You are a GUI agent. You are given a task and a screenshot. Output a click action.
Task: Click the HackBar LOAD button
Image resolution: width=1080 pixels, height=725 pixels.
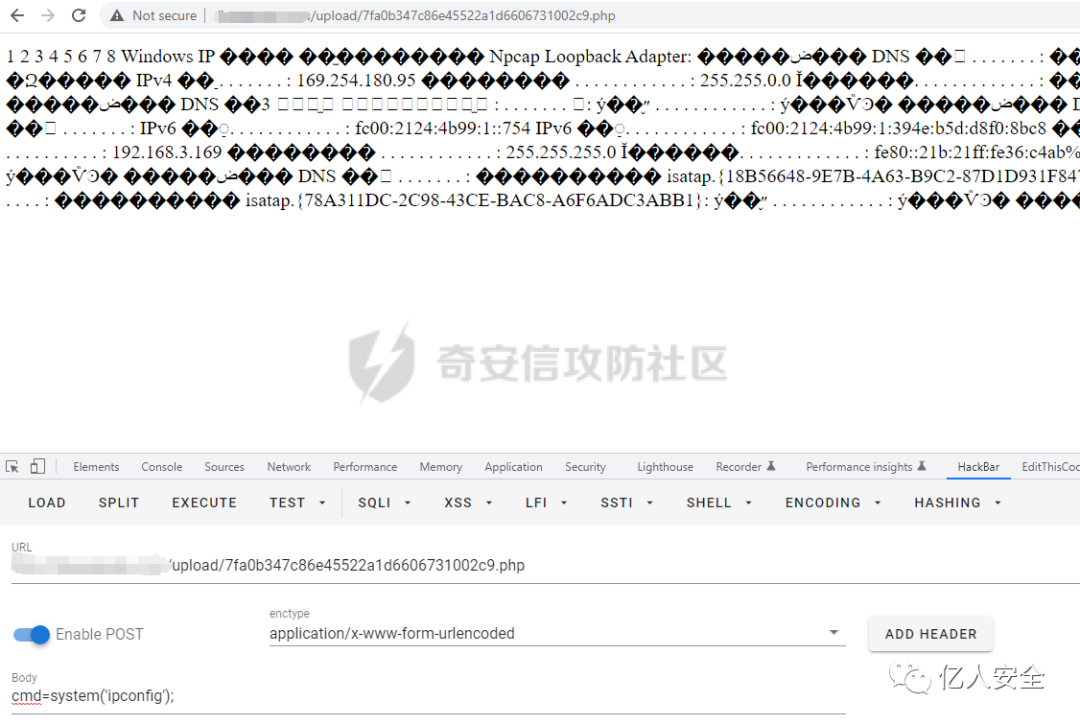click(47, 503)
